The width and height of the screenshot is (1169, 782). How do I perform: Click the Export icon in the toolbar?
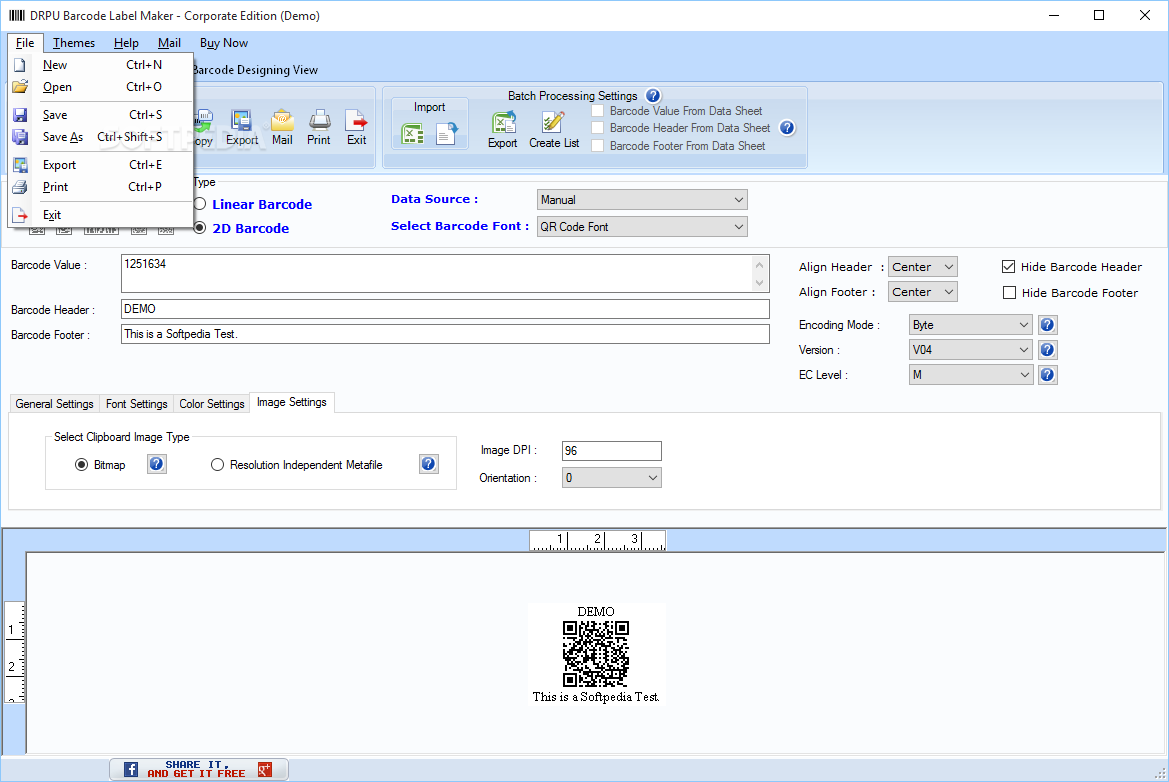(x=242, y=120)
